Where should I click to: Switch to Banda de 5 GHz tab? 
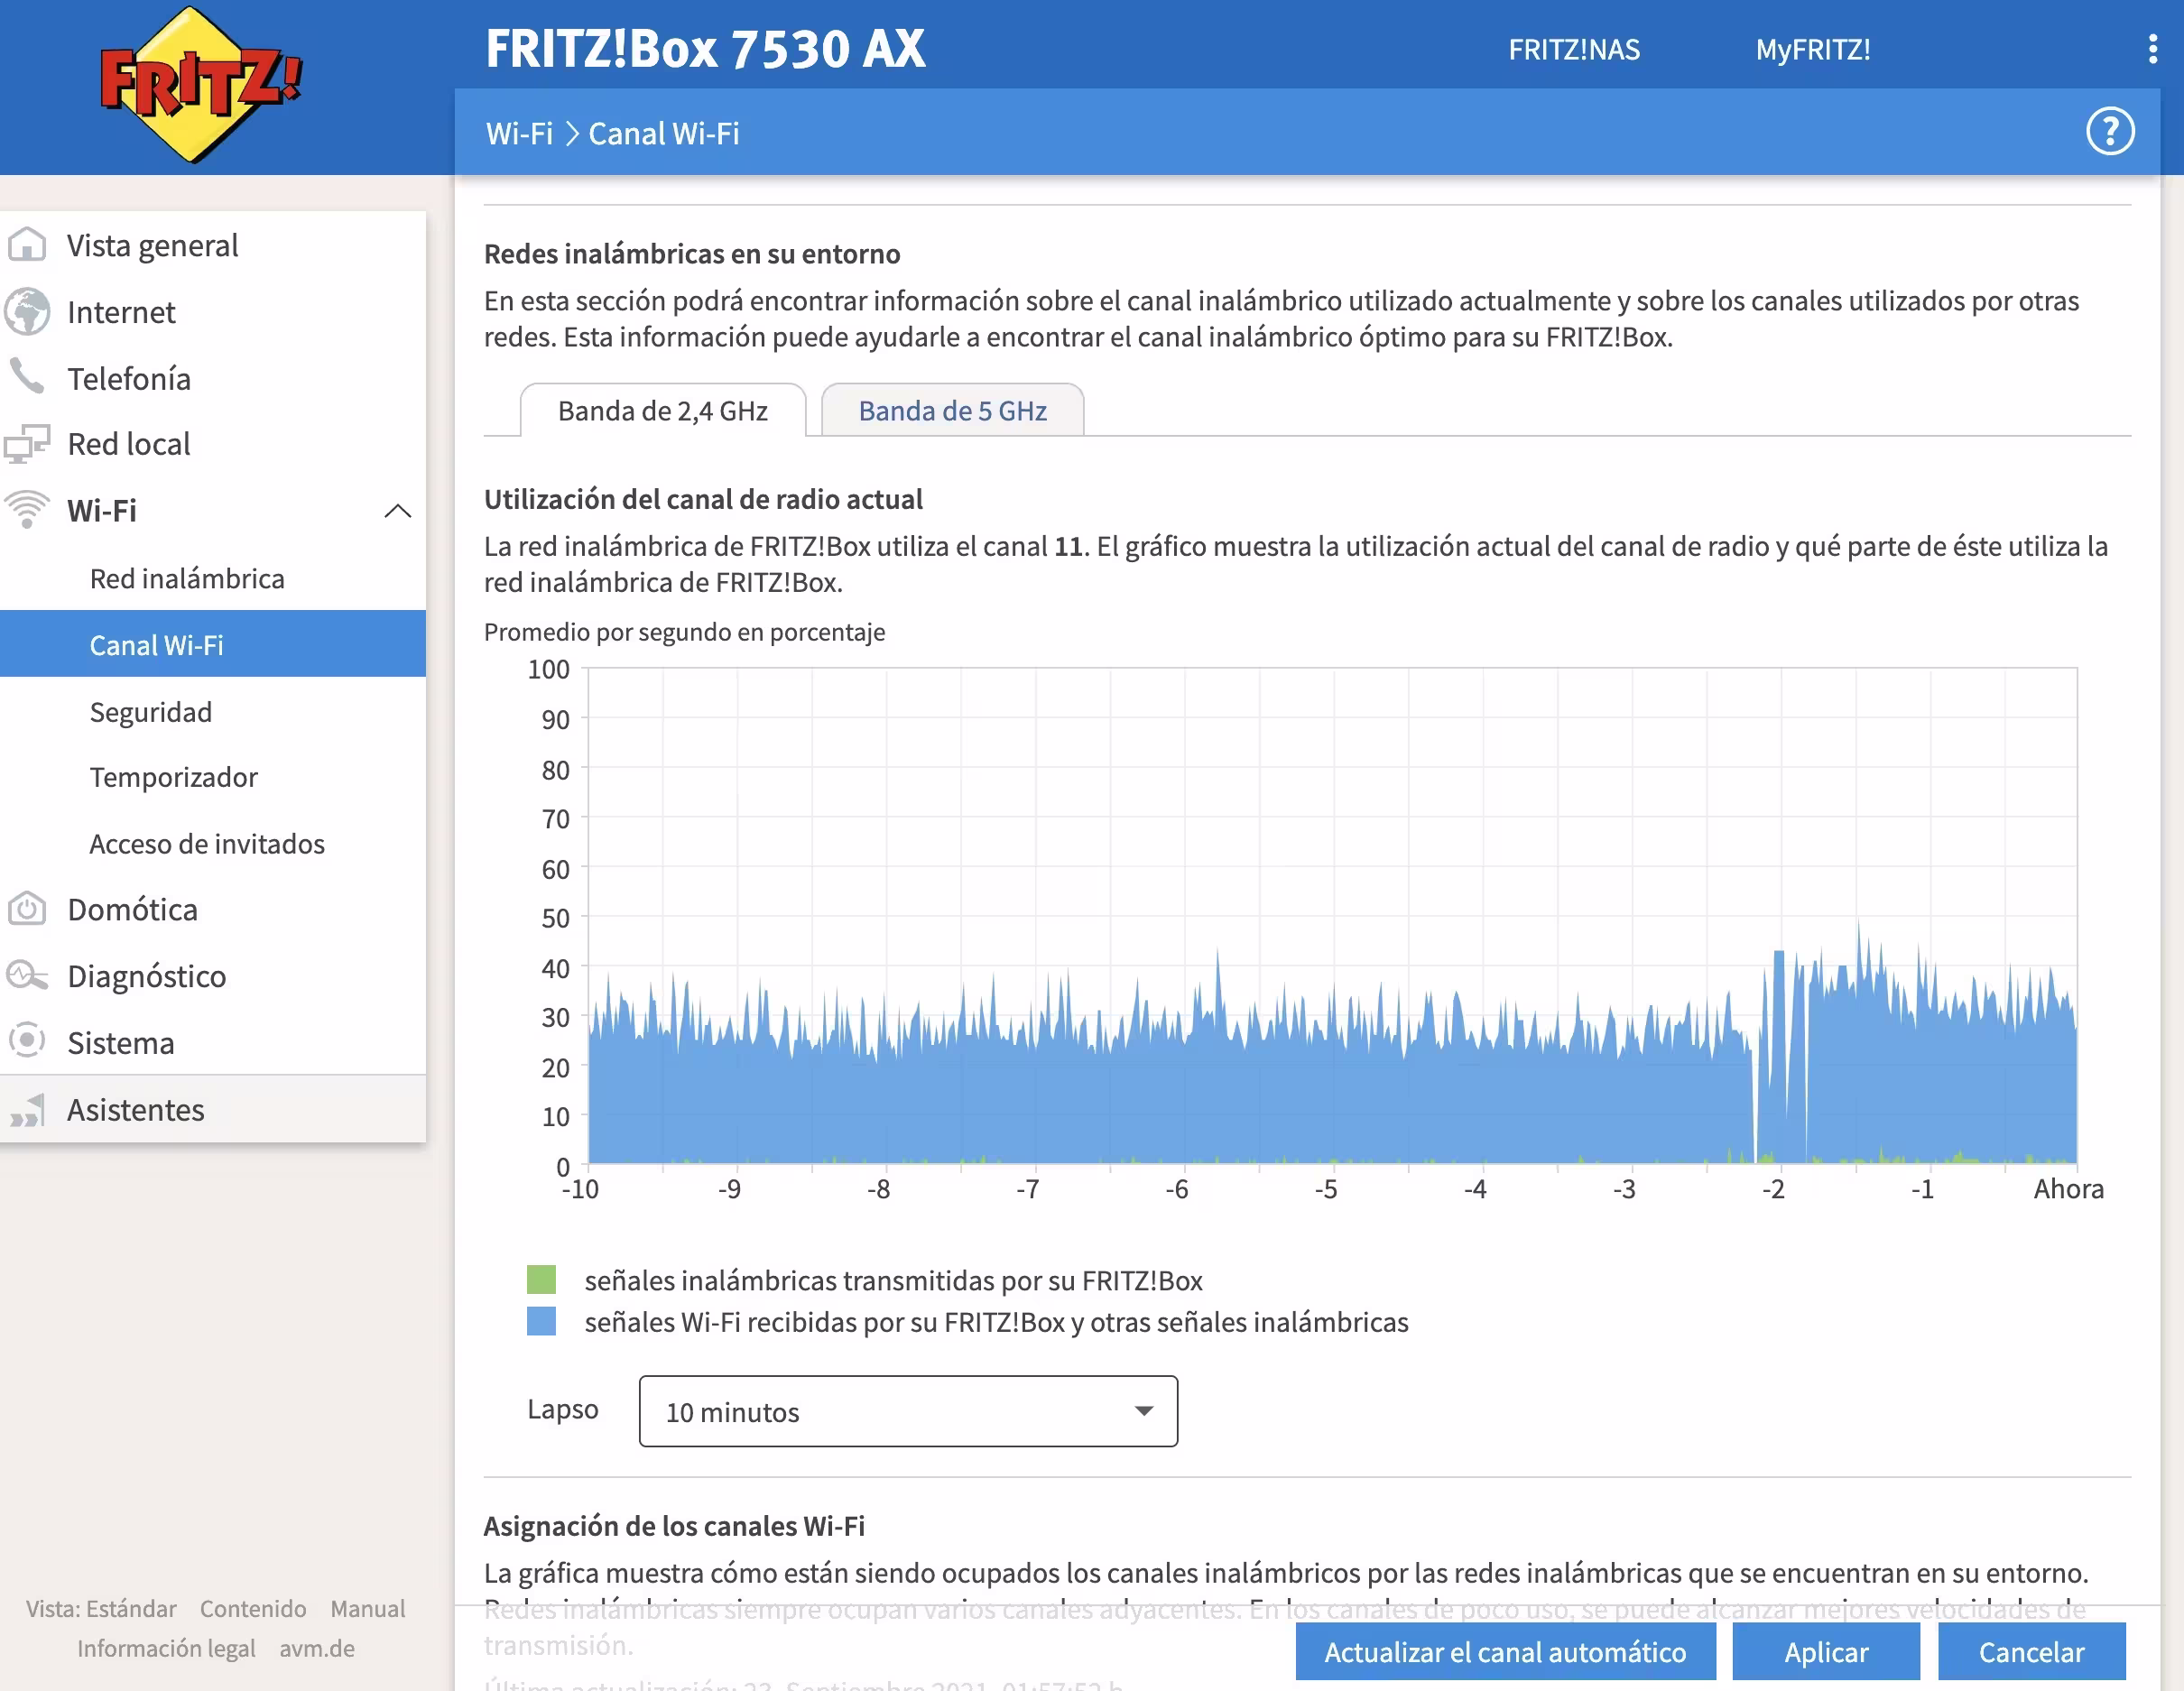point(952,411)
